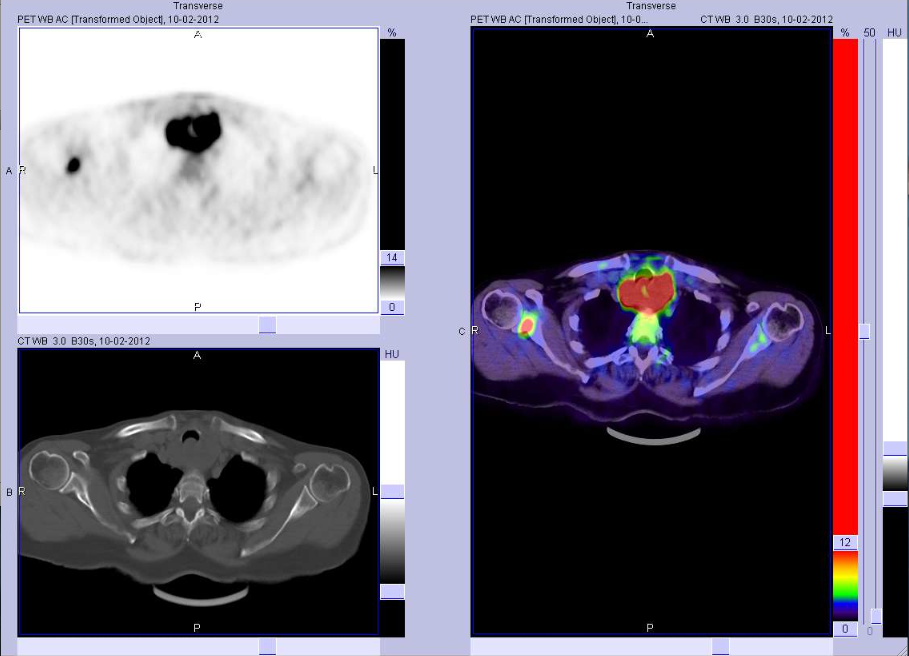
Task: Click the rainbow color scale in fused panel
Action: [x=845, y=586]
